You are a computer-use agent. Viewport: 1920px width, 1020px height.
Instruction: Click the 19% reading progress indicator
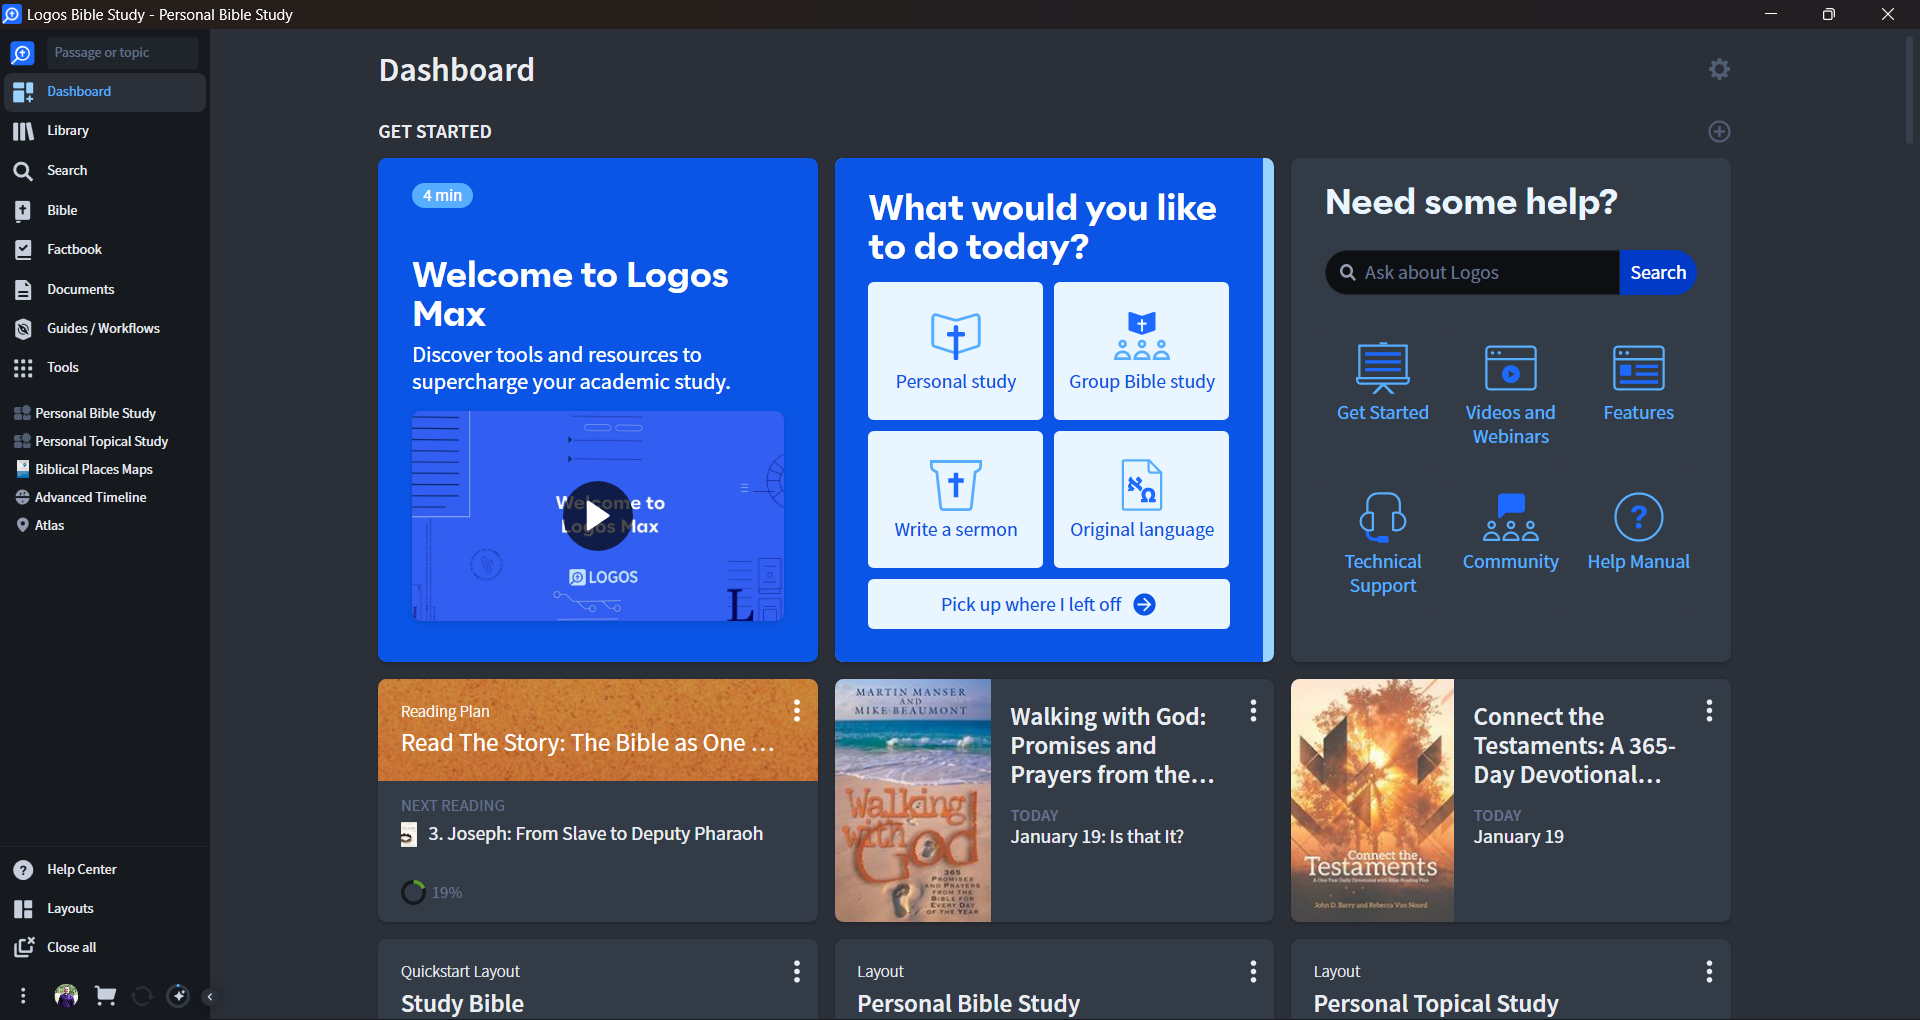click(x=430, y=892)
